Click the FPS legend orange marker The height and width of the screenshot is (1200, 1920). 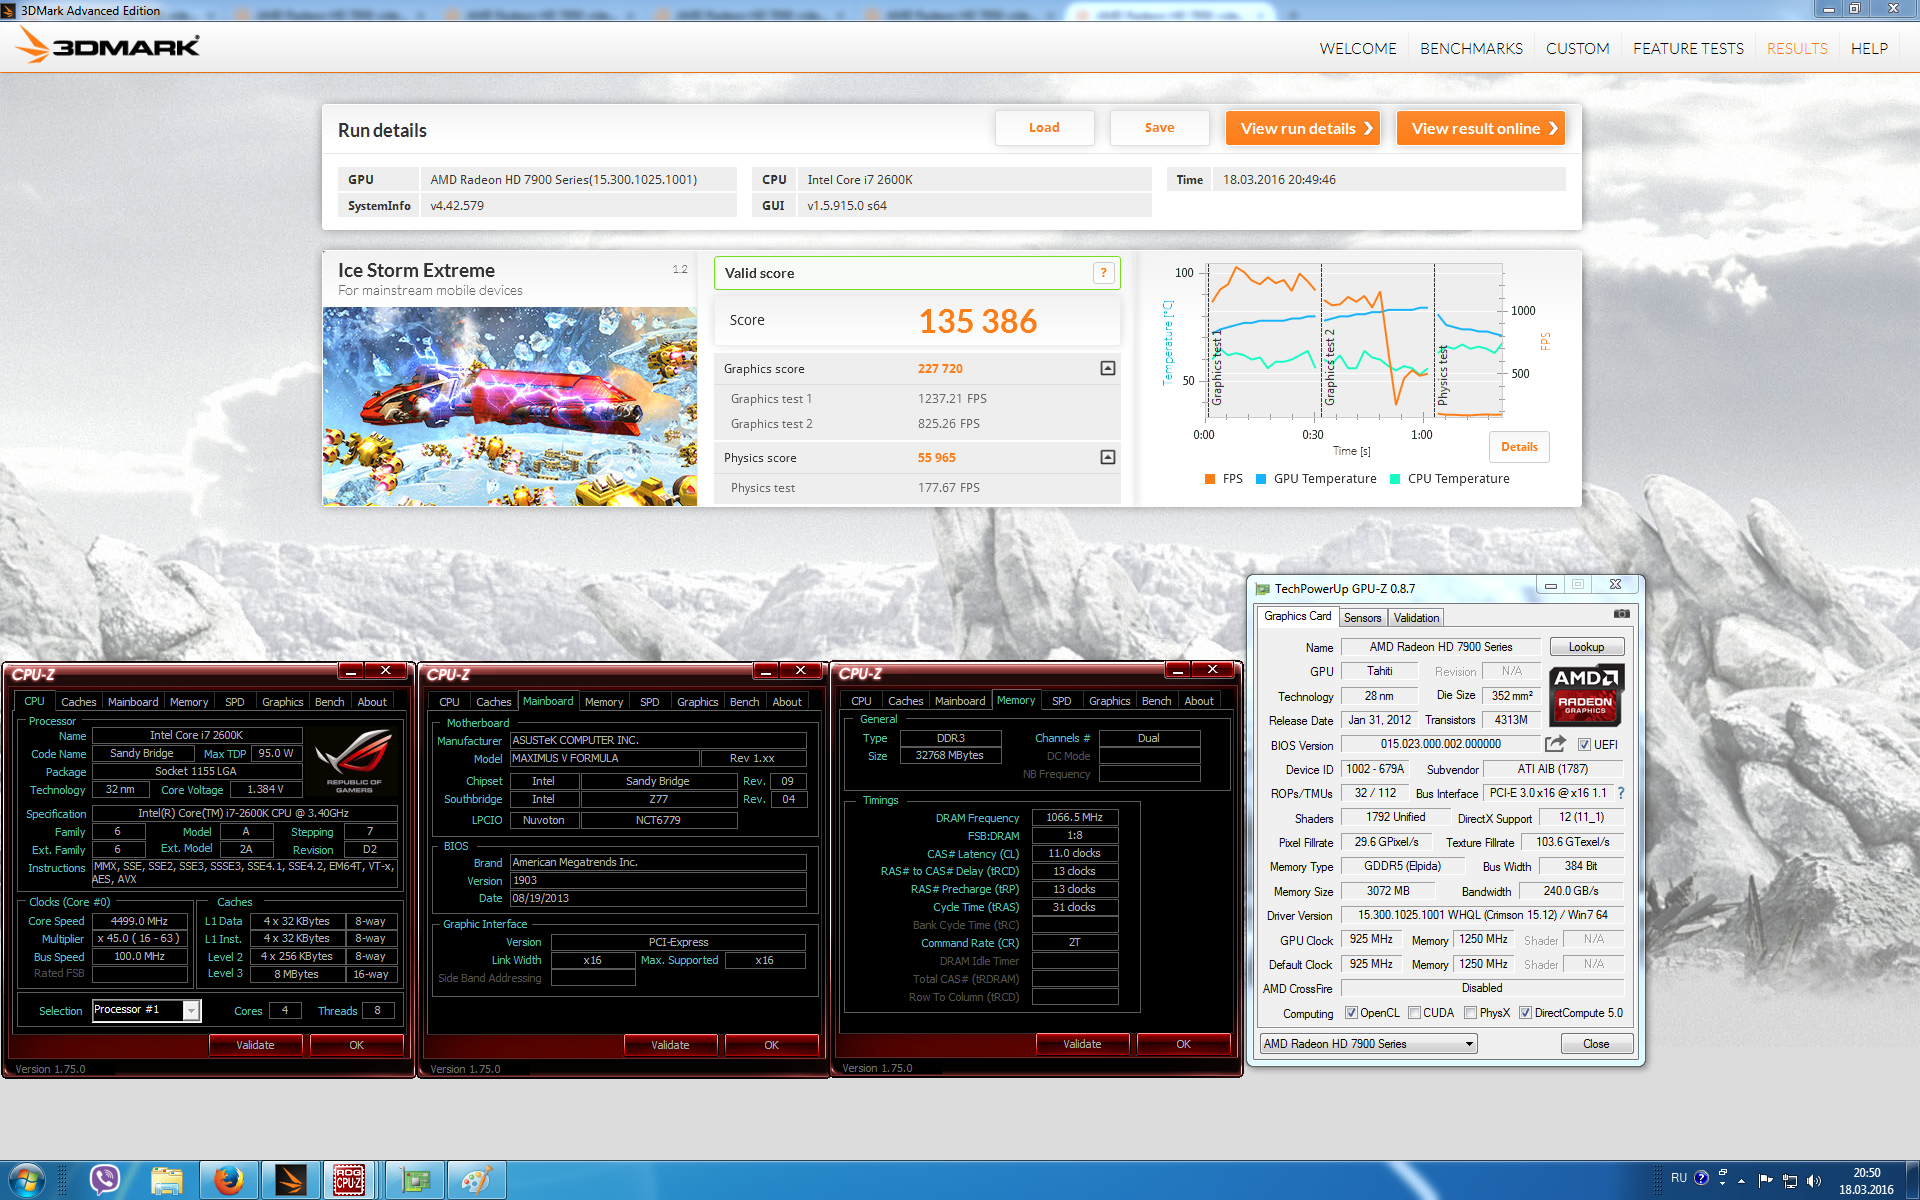pyautogui.click(x=1210, y=479)
